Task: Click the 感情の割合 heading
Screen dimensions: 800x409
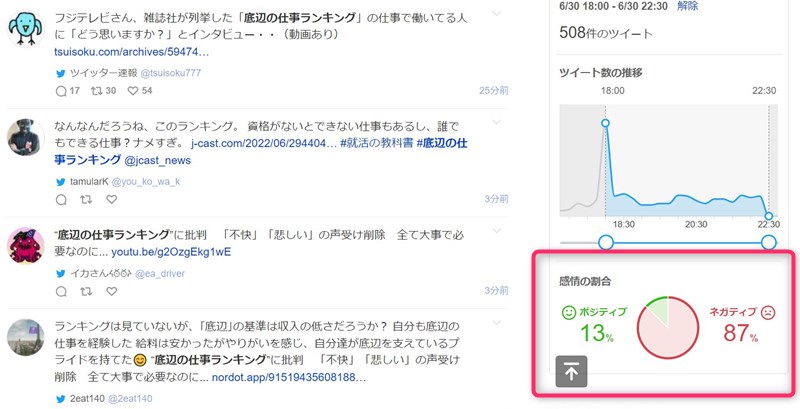Action: point(585,281)
